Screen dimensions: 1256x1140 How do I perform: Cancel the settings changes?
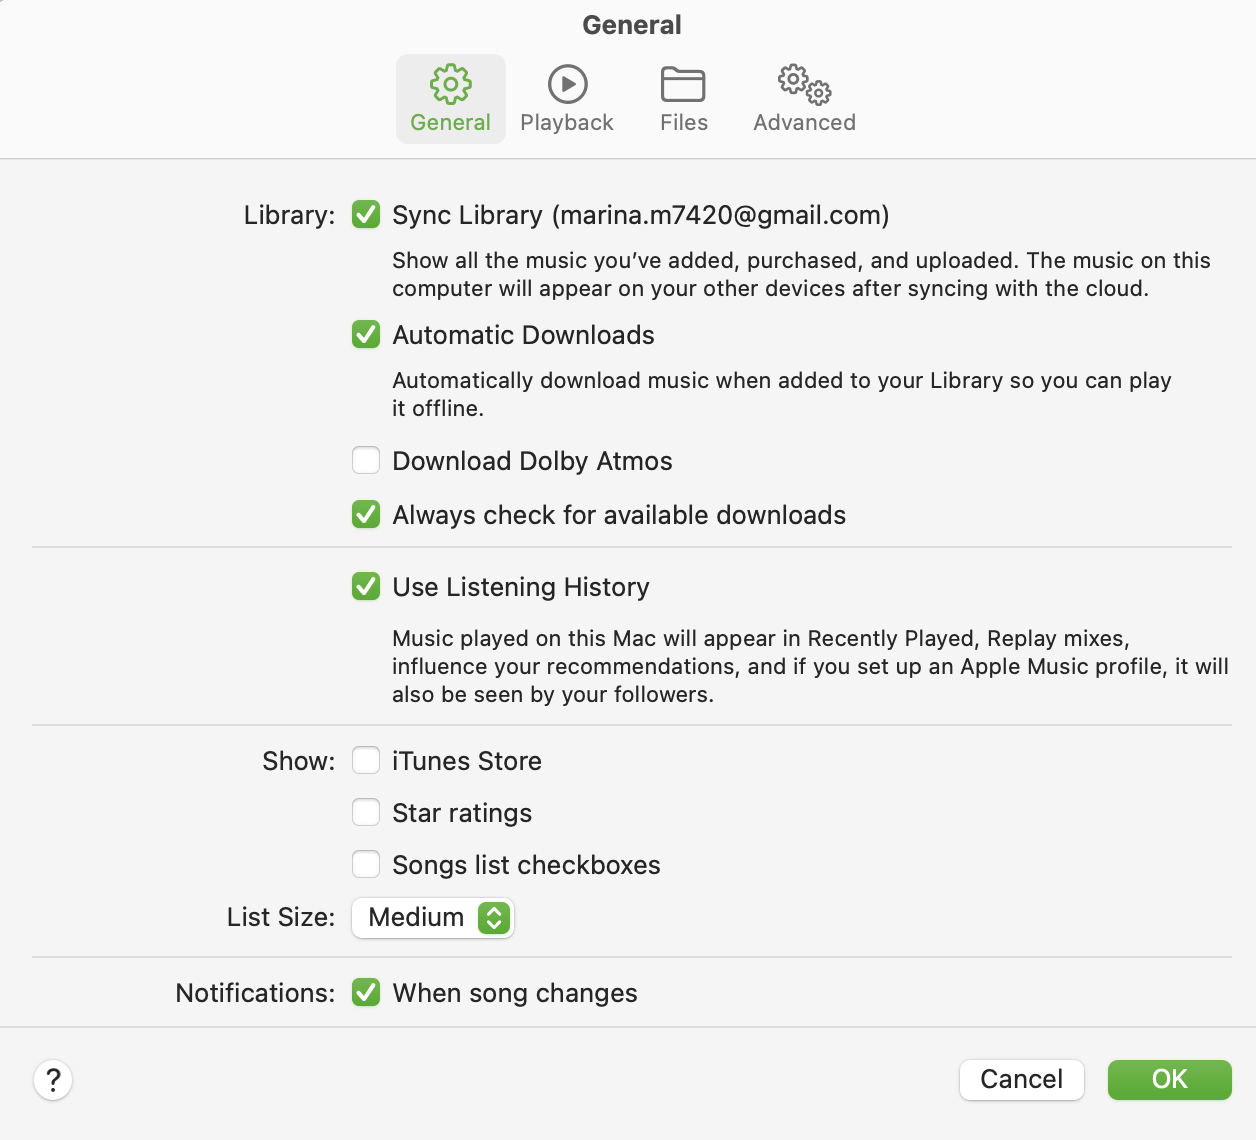click(1021, 1080)
